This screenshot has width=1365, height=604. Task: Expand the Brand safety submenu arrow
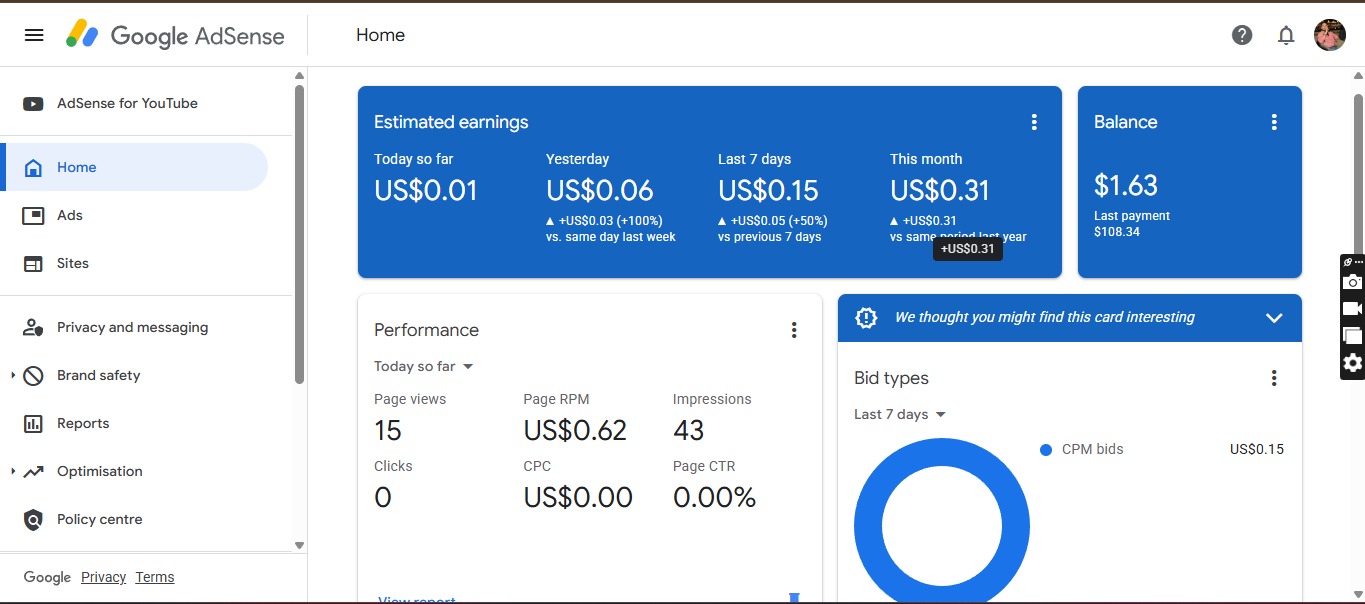(x=13, y=376)
